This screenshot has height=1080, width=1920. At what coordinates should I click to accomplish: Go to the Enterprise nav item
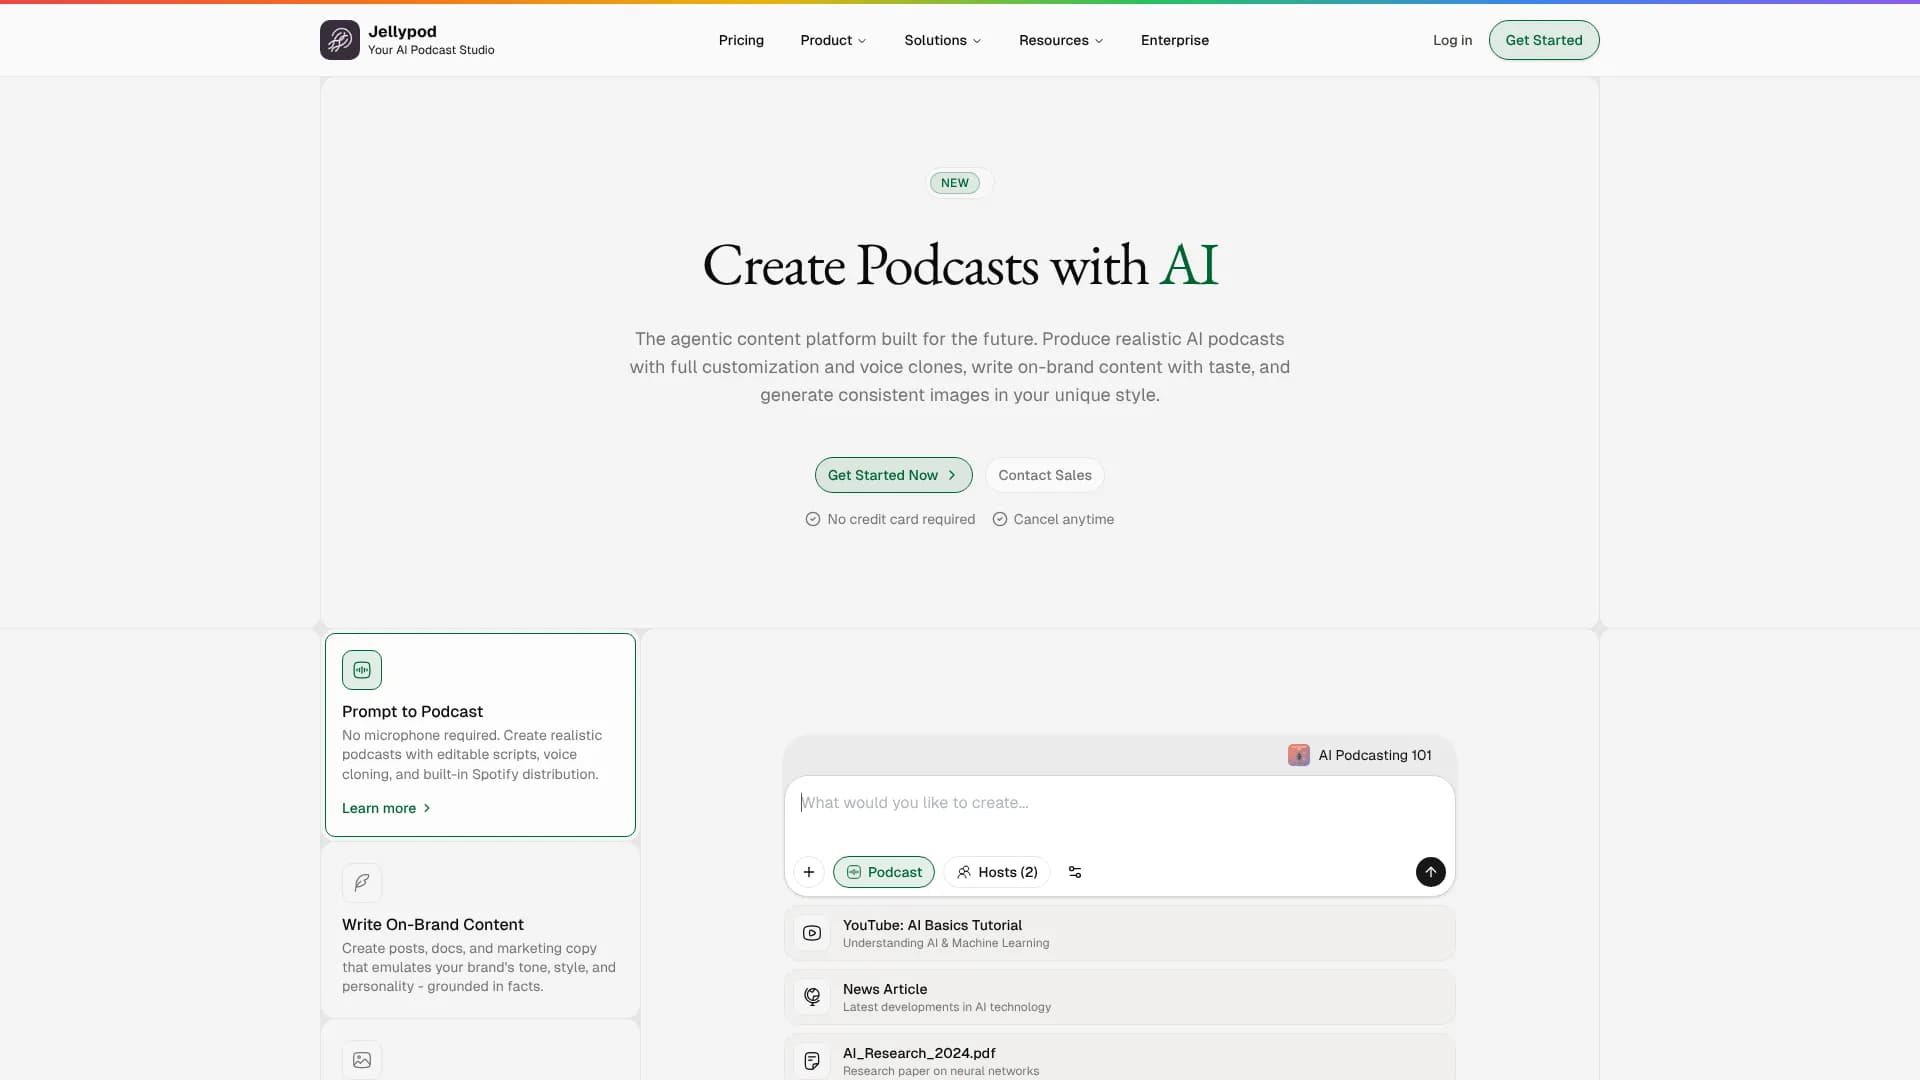[1174, 40]
